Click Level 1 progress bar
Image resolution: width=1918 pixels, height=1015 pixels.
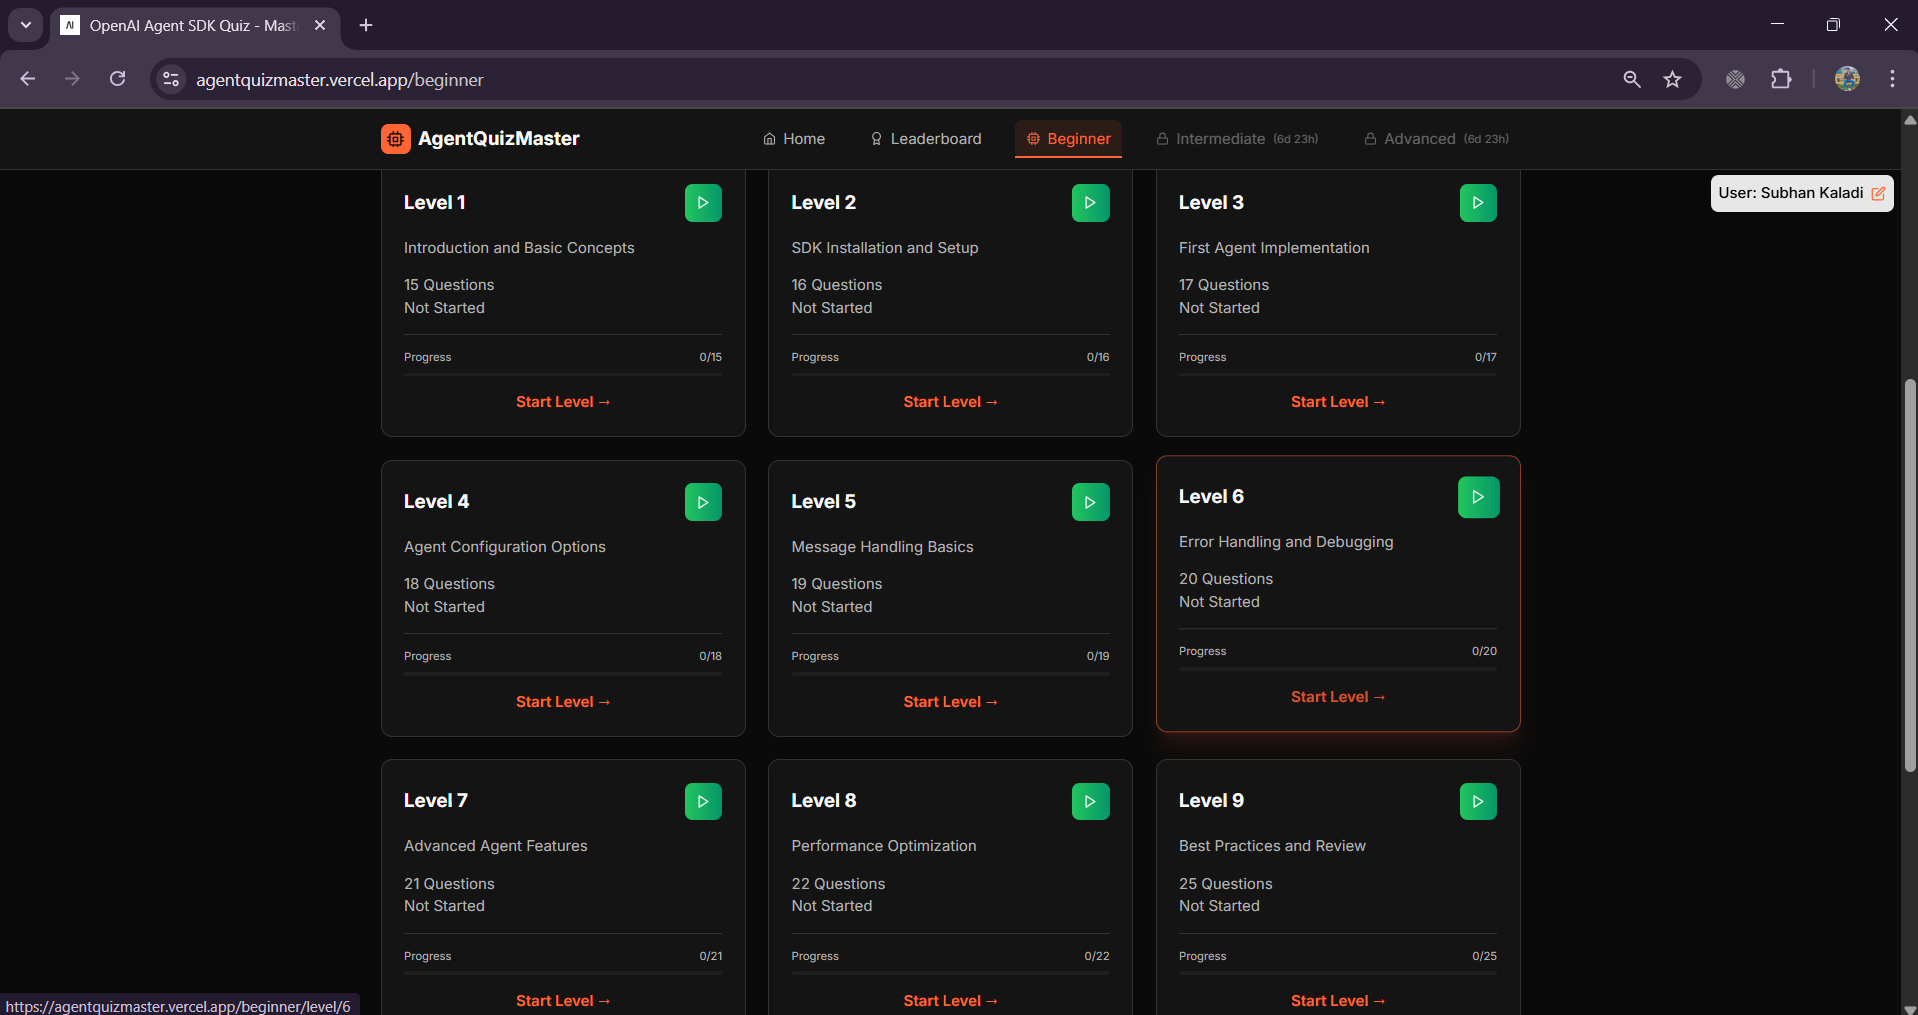[x=563, y=375]
